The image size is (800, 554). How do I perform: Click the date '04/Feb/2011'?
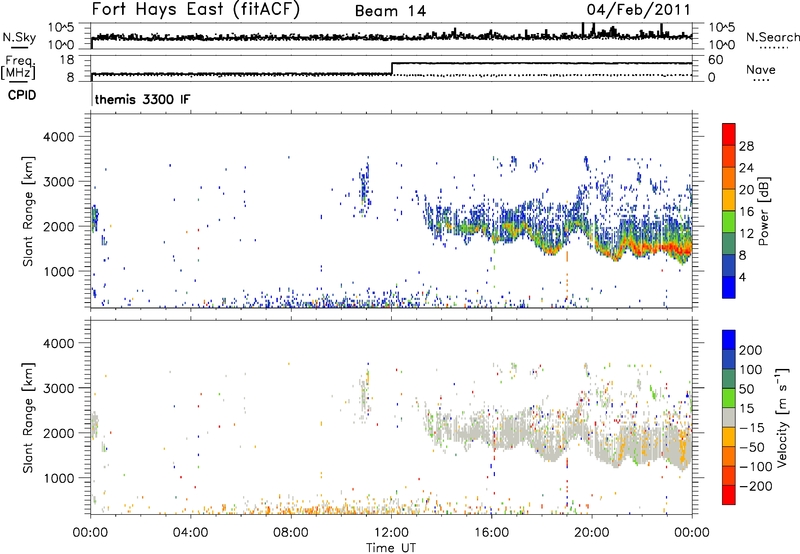coord(638,10)
